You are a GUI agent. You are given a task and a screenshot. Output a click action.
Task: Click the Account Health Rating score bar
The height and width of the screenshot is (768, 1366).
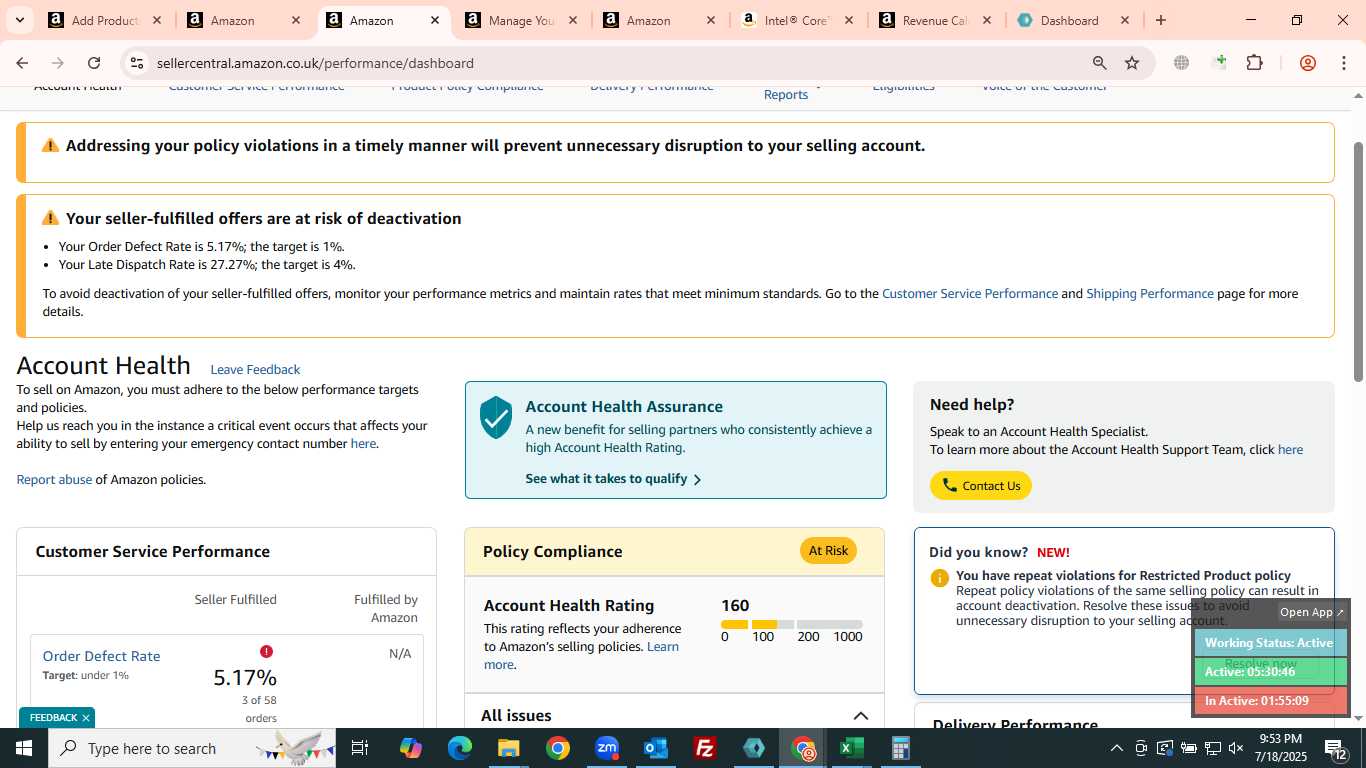[x=791, y=625]
